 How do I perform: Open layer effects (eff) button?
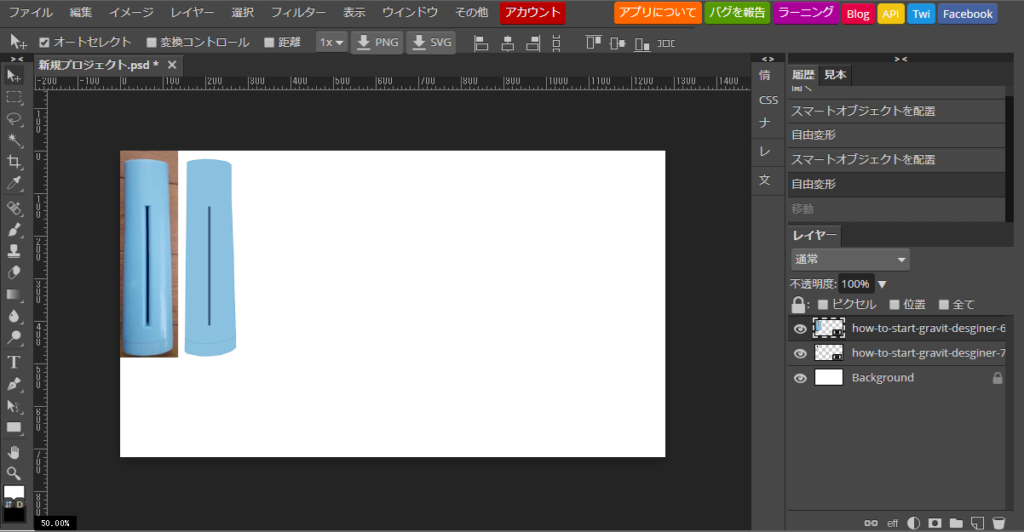893,523
